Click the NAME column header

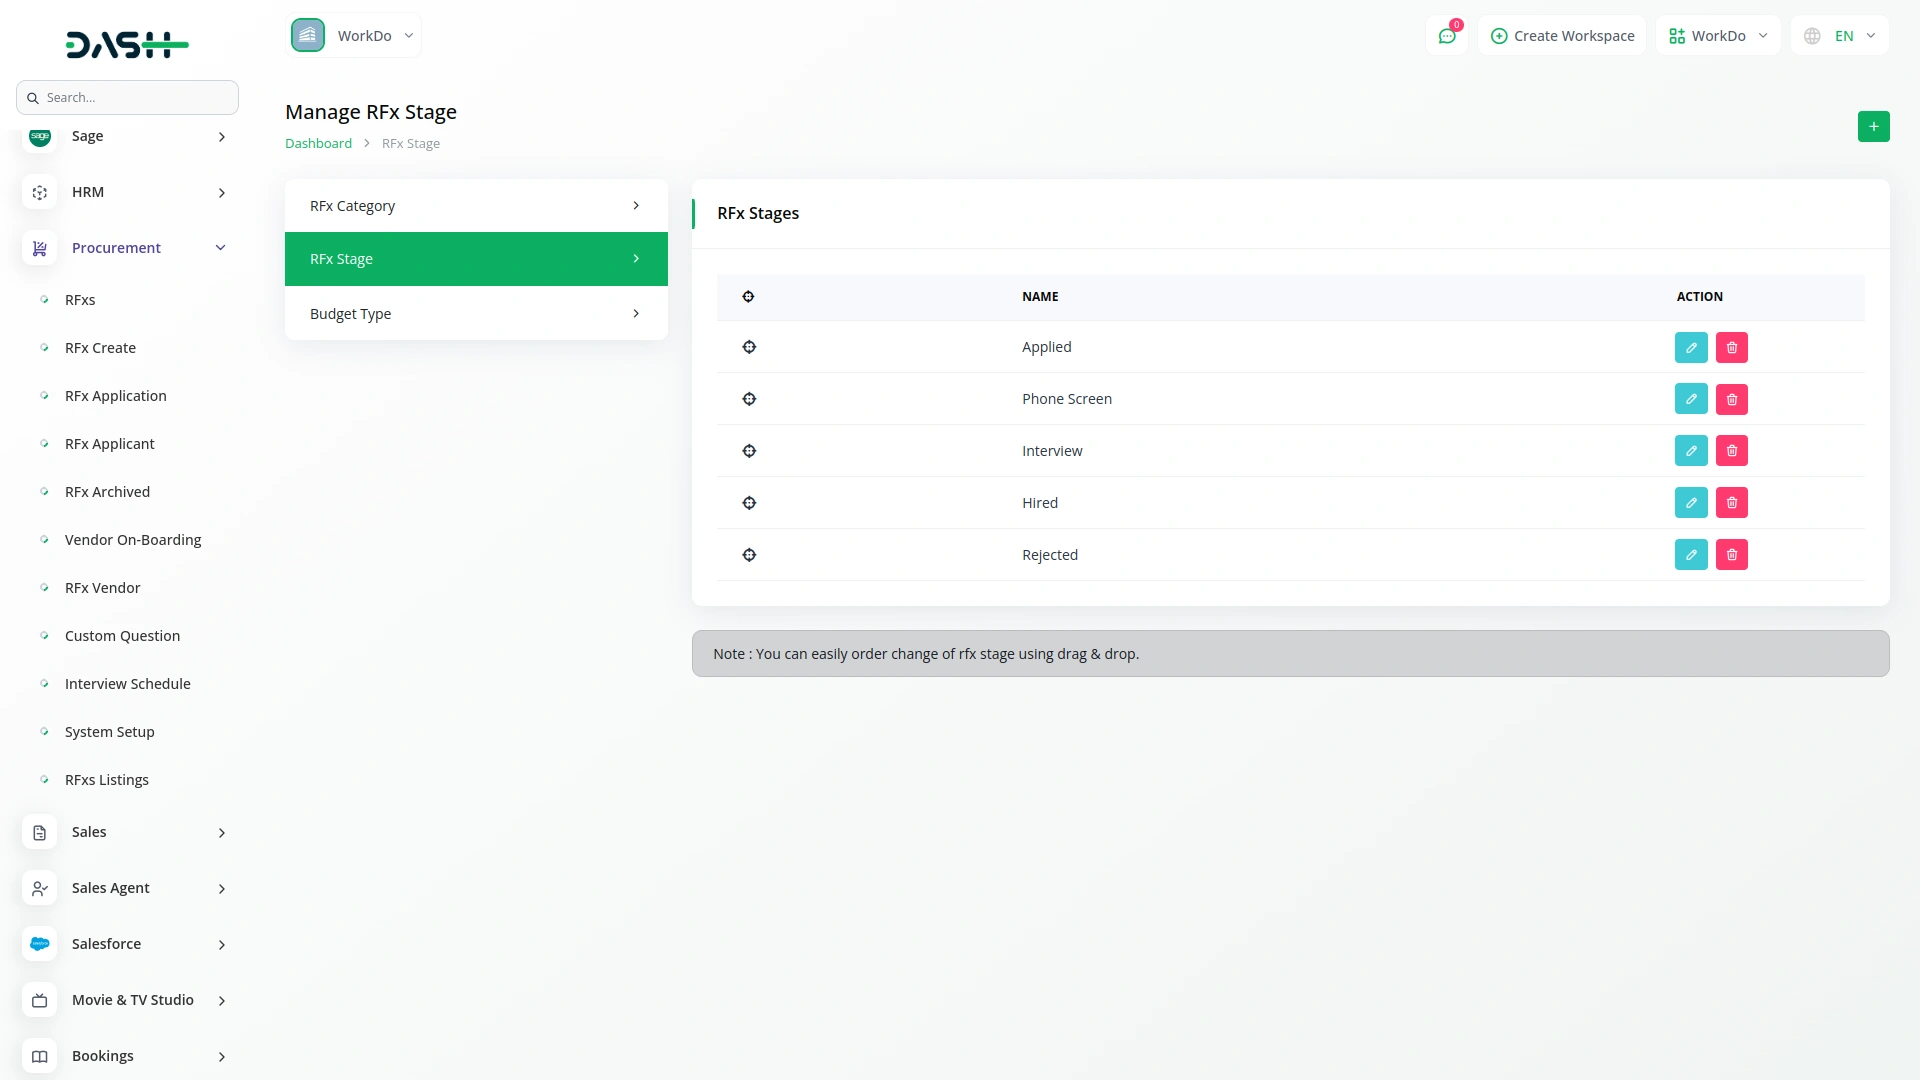1040,297
